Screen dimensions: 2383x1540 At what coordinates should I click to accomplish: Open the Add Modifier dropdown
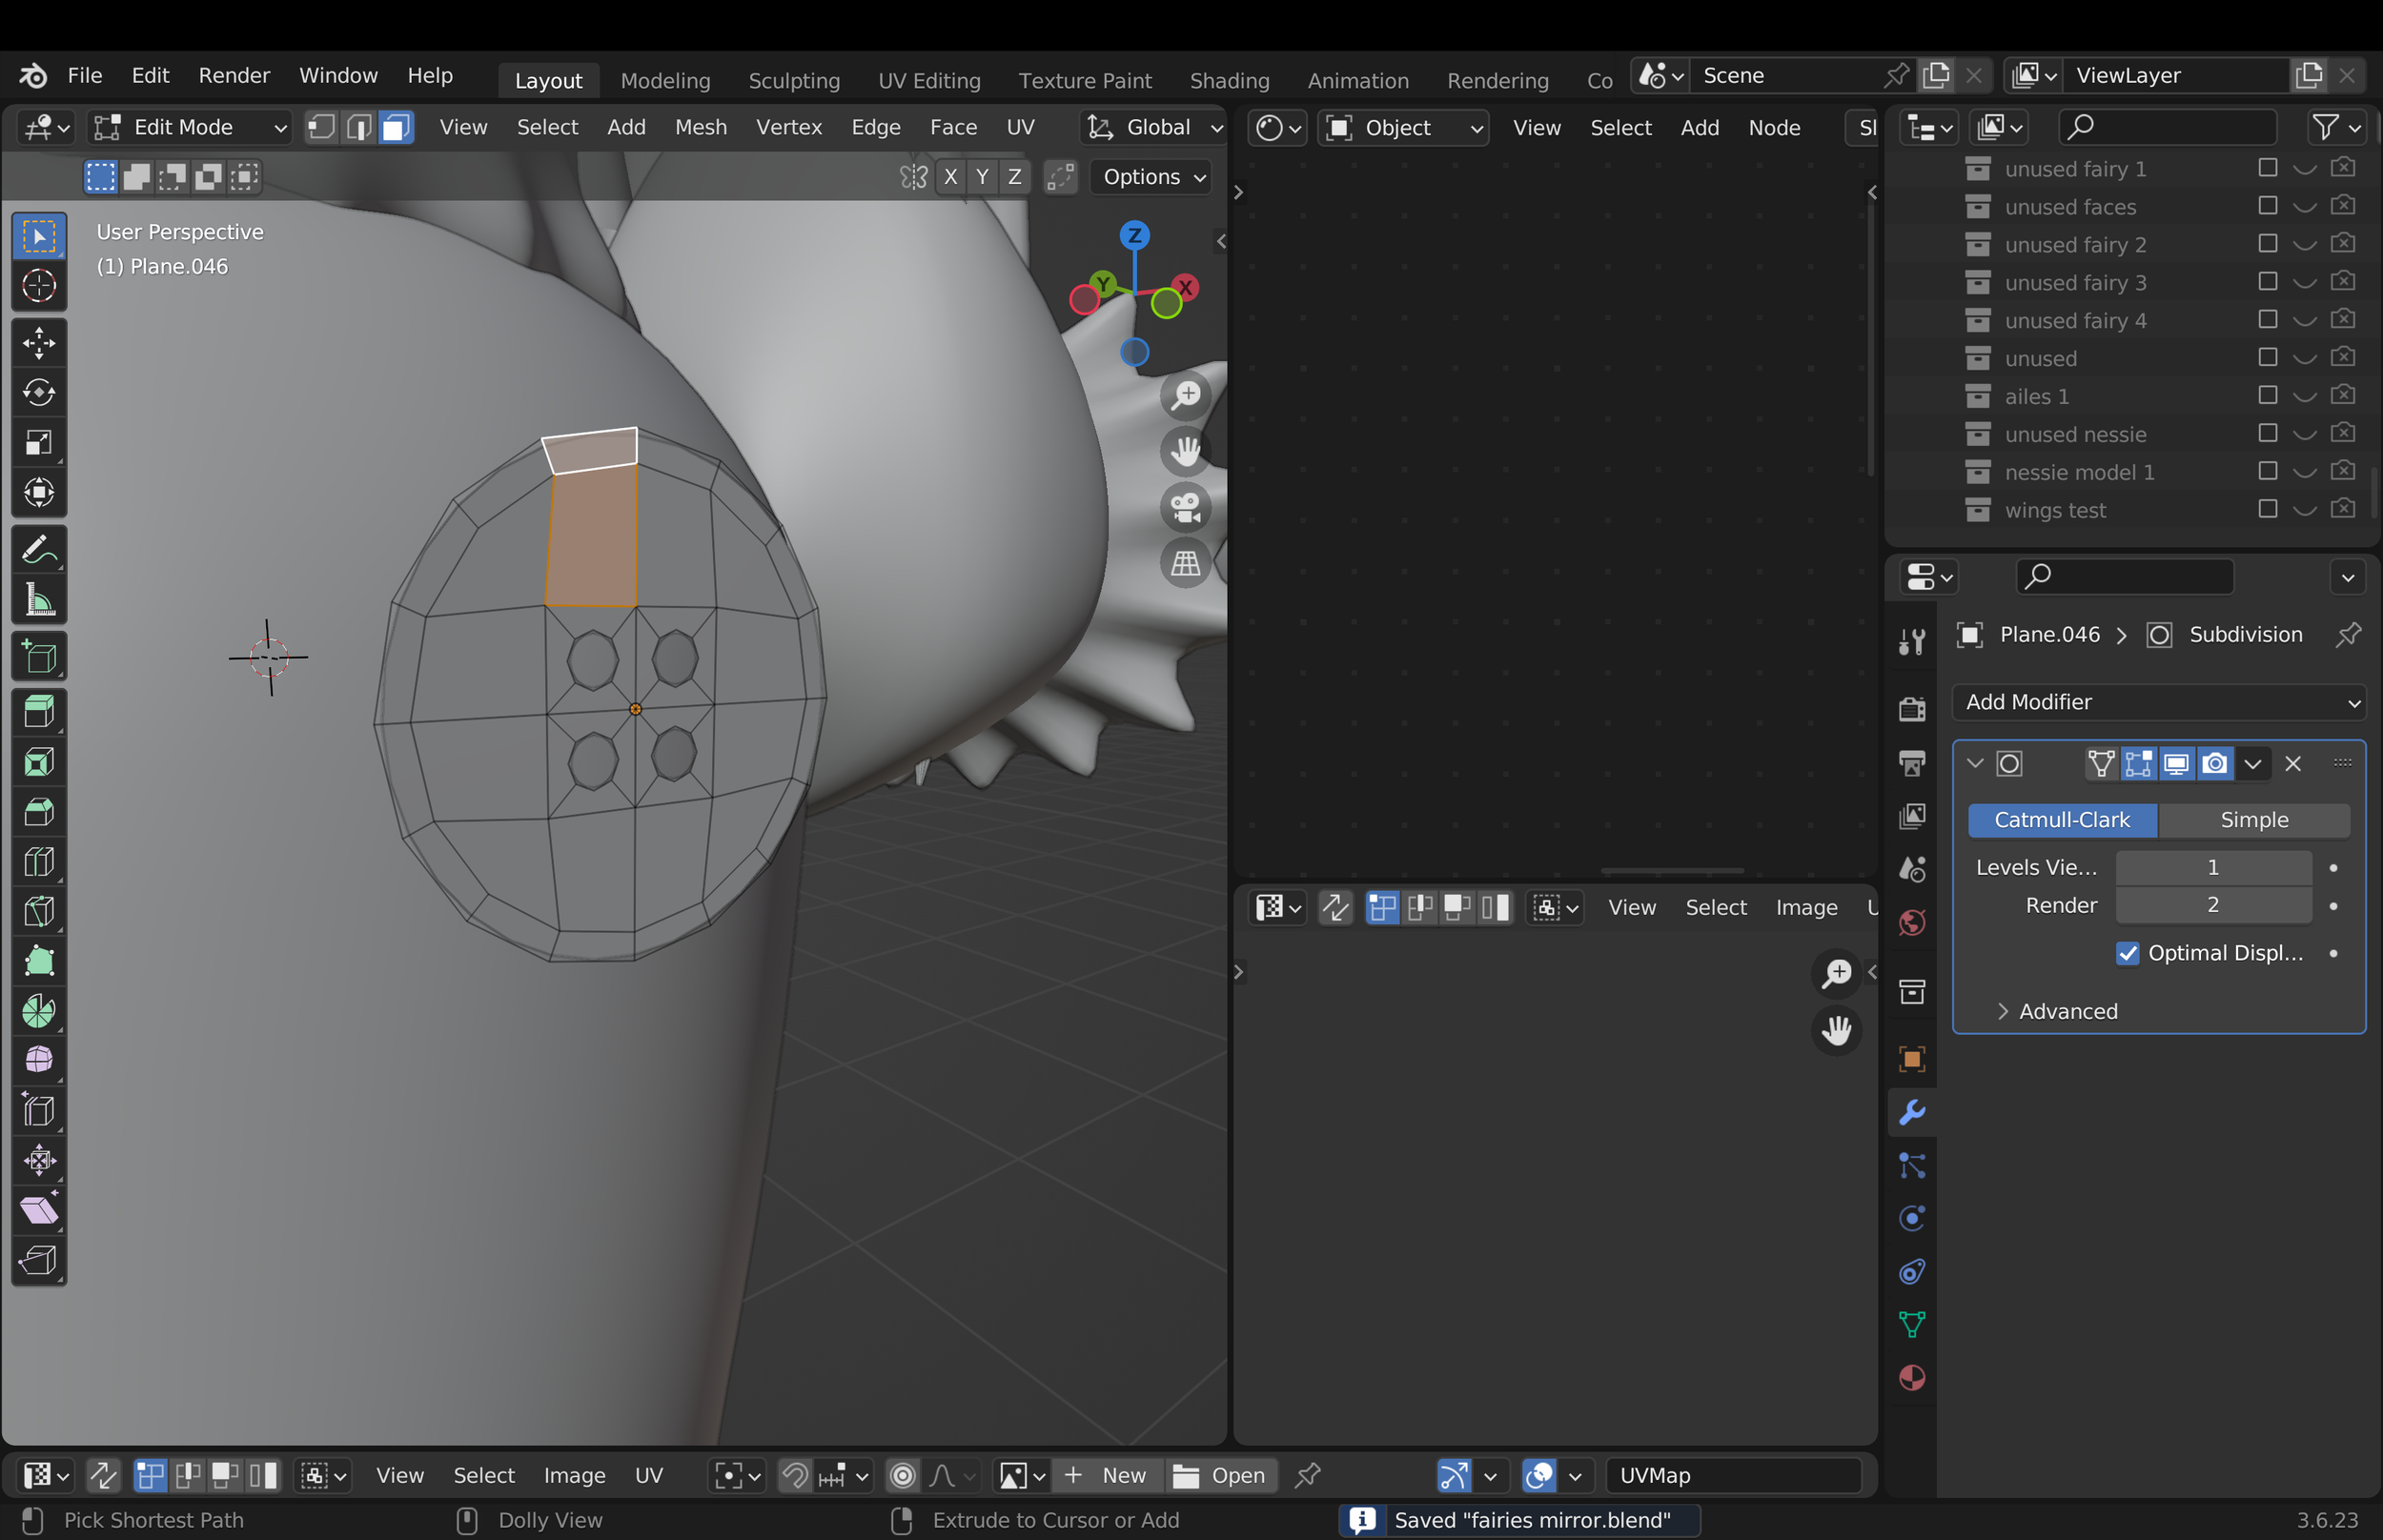point(2157,702)
